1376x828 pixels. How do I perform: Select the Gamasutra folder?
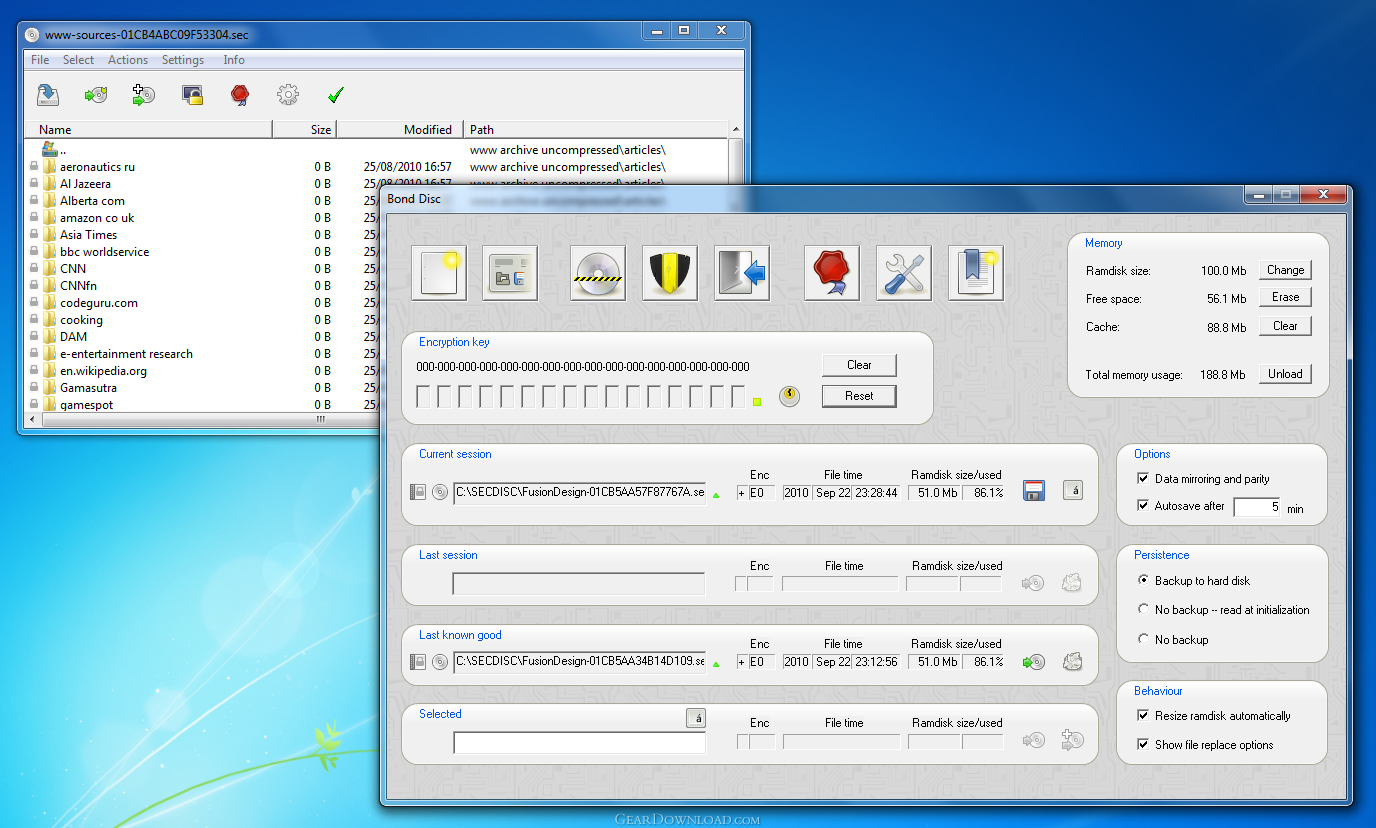[88, 388]
